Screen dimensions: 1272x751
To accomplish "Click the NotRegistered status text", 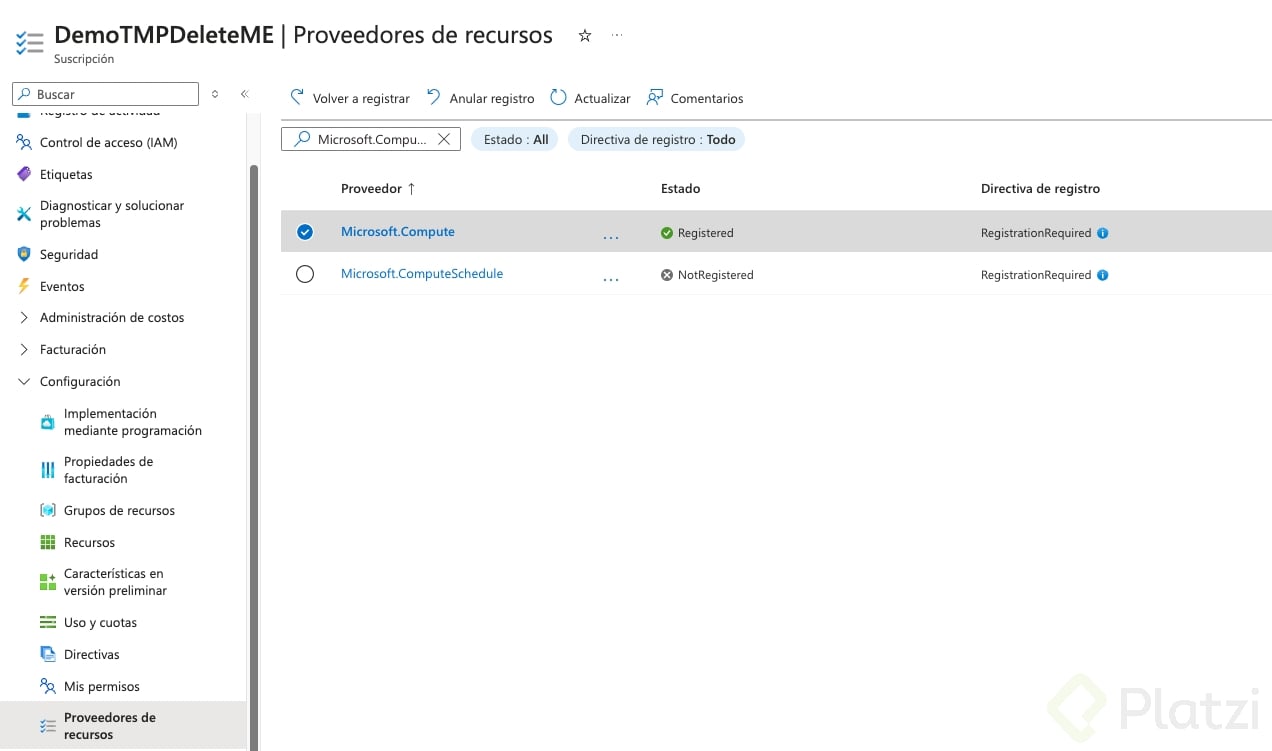I will pyautogui.click(x=715, y=275).
